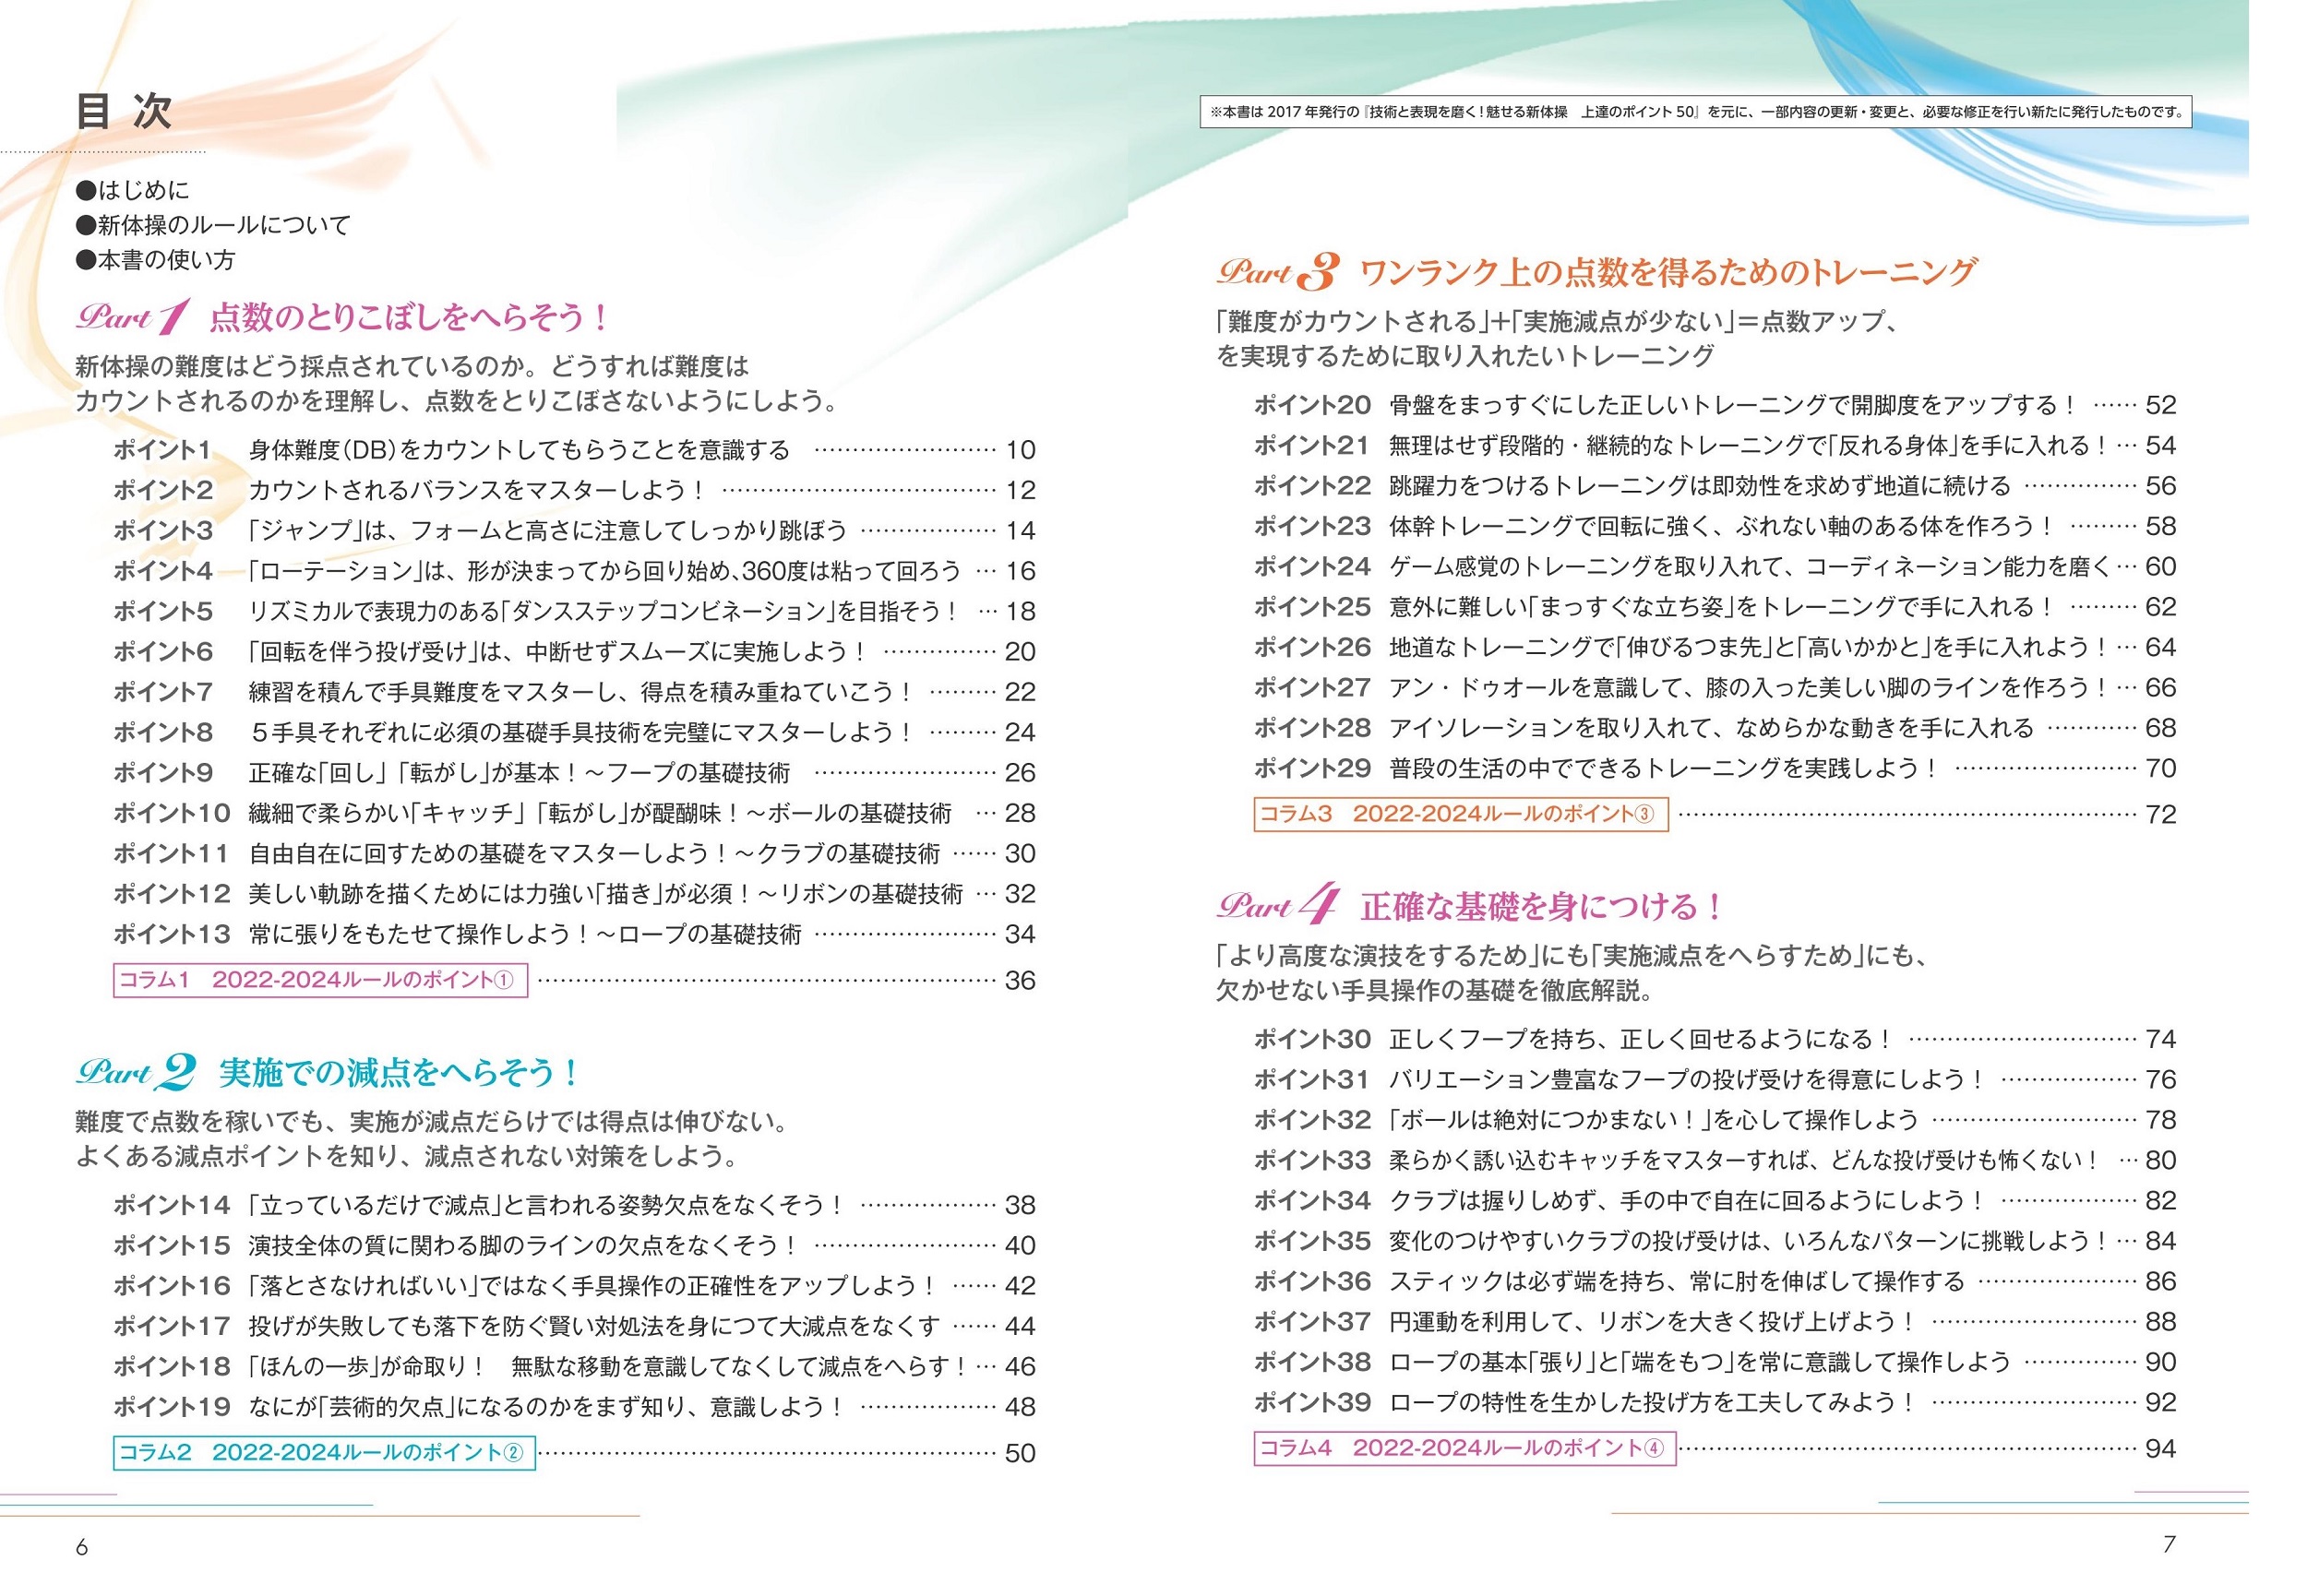Click page number 50 beside コラム2
The width and height of the screenshot is (2307, 1596).
point(1020,1454)
